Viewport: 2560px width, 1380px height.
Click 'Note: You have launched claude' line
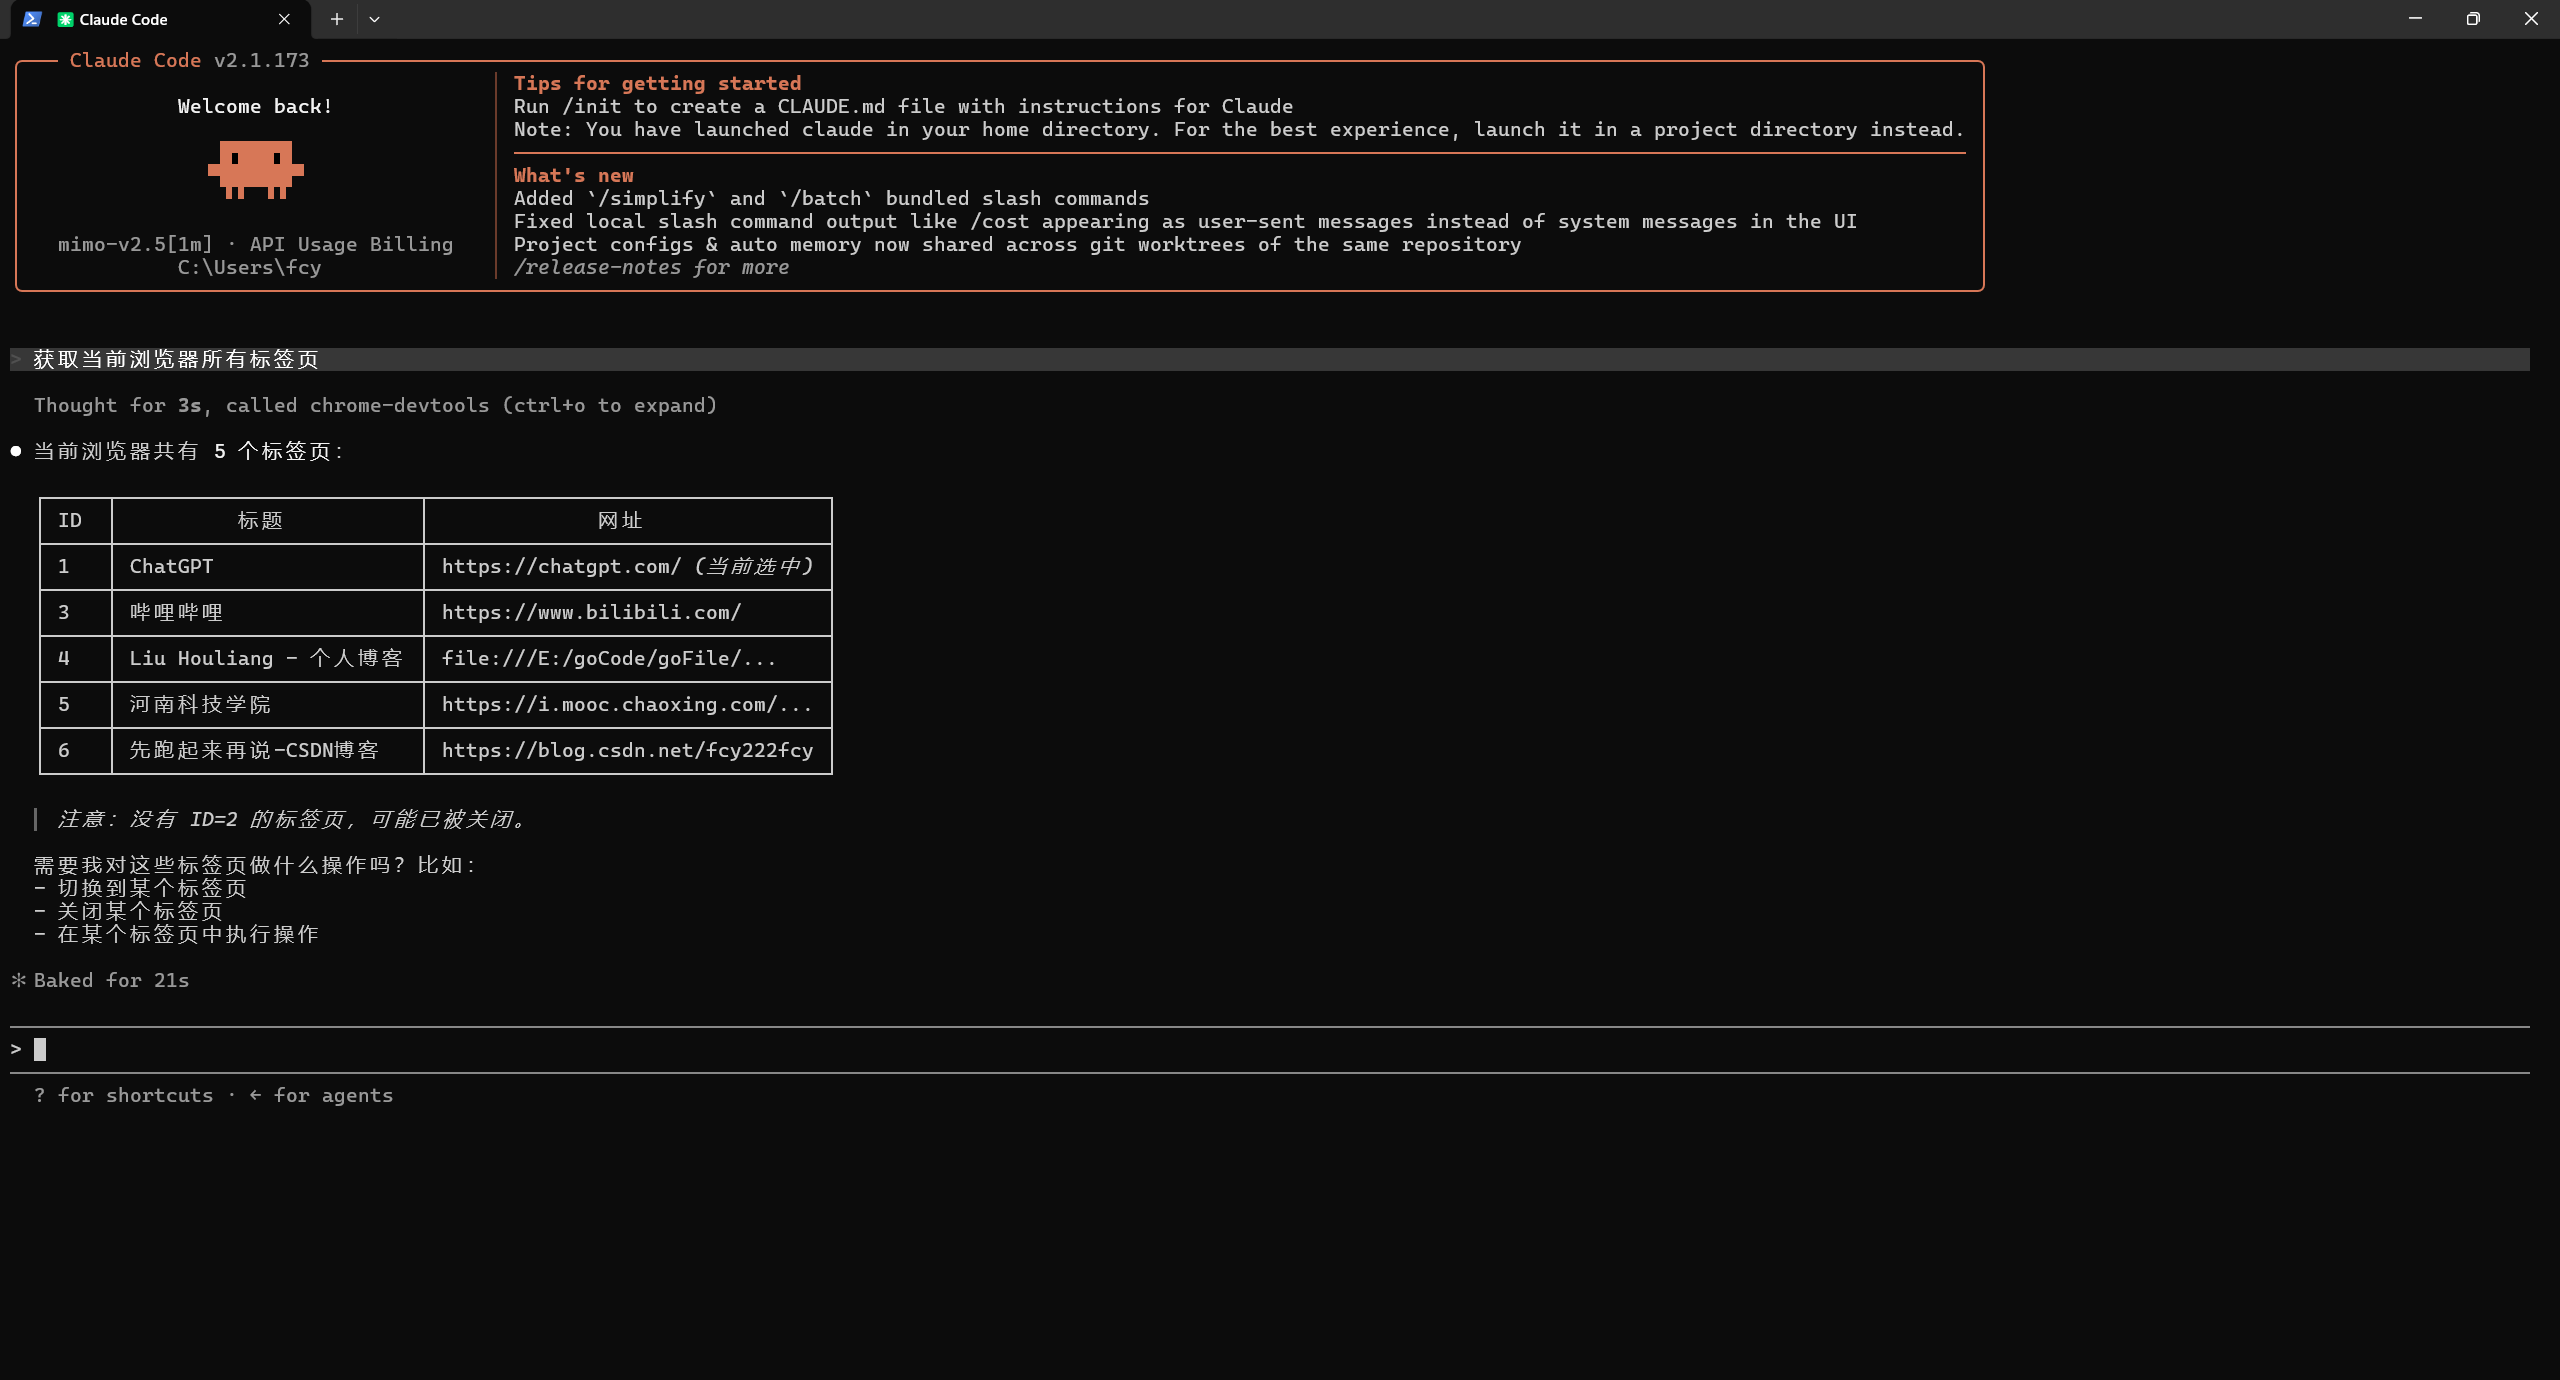[1239, 129]
